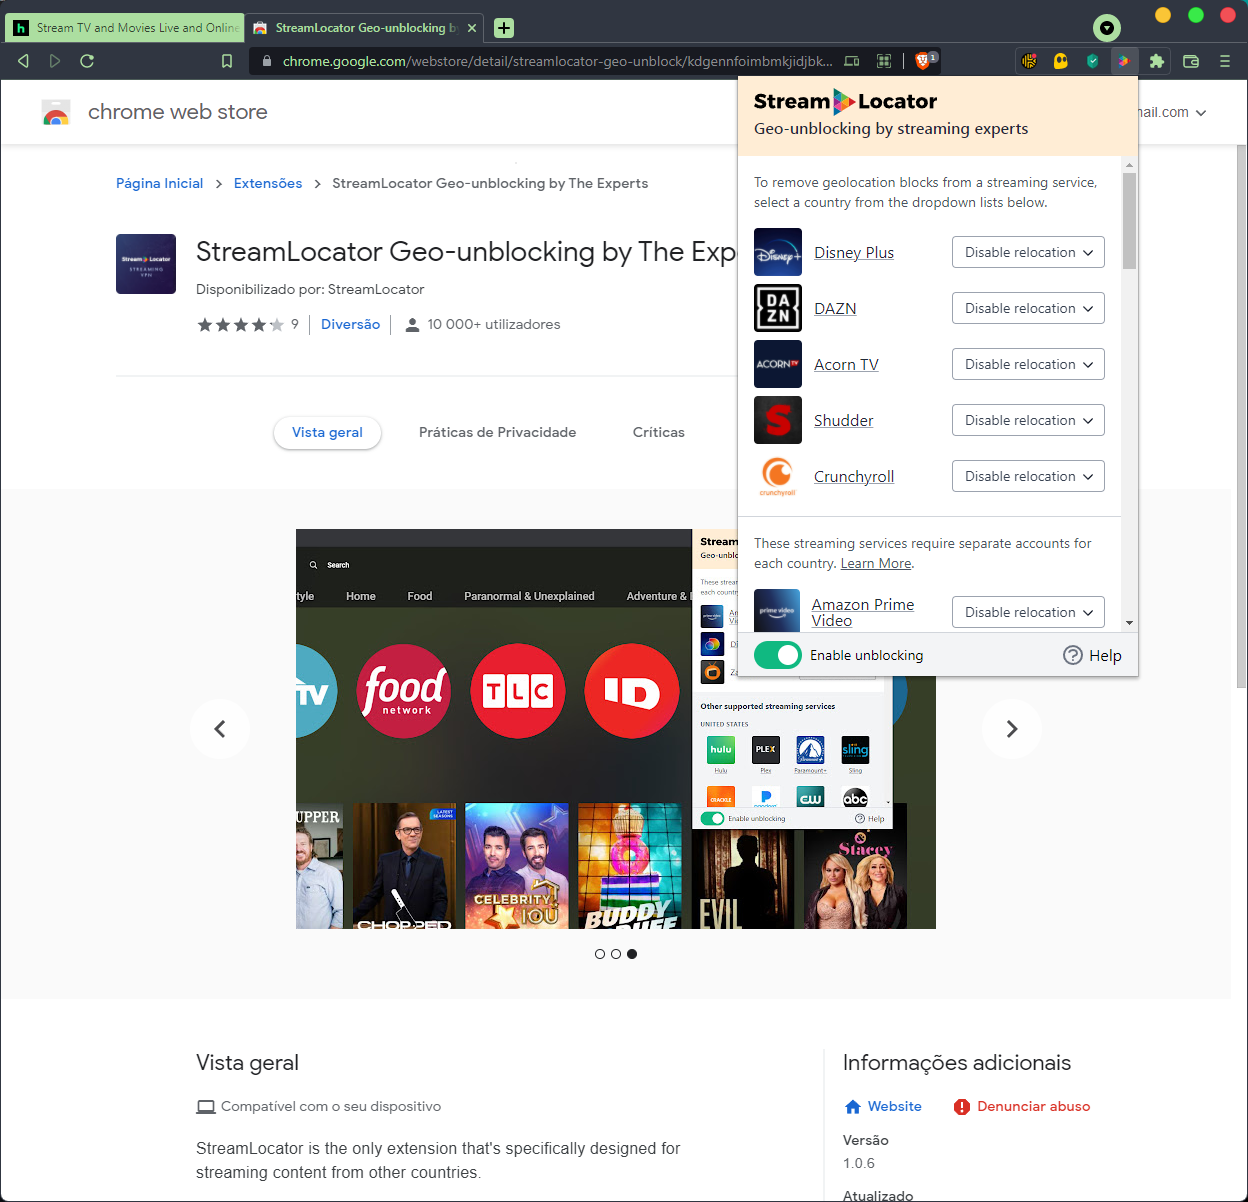Show the next carousel screenshot
Image resolution: width=1248 pixels, height=1202 pixels.
[x=1012, y=729]
